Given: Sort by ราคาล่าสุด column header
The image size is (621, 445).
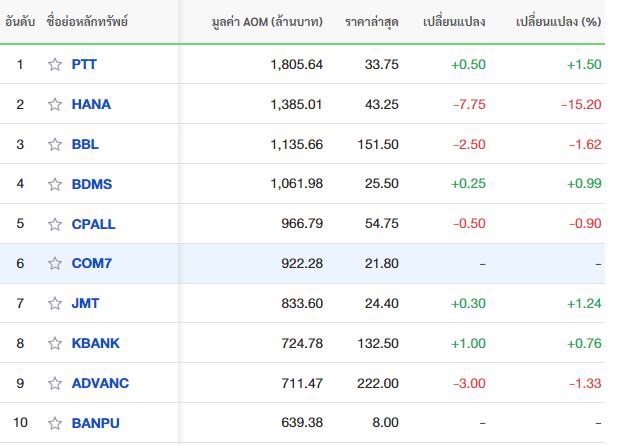Looking at the screenshot, I should (371, 22).
